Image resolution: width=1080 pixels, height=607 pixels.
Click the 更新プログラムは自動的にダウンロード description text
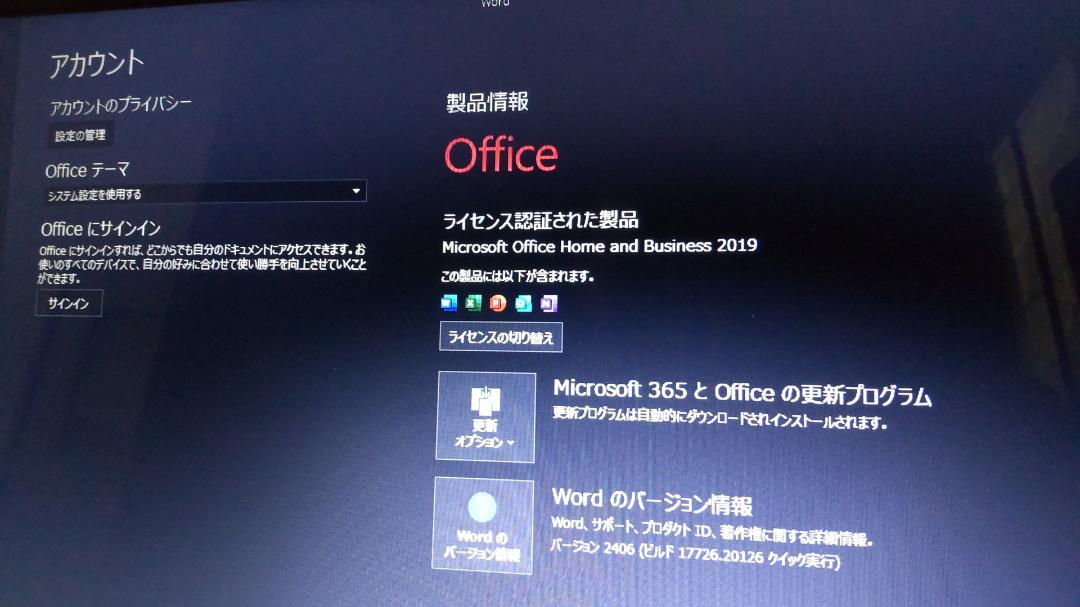pyautogui.click(x=720, y=418)
